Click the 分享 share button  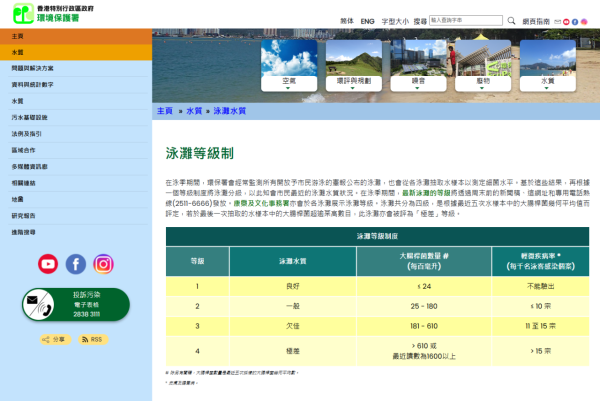pos(55,339)
